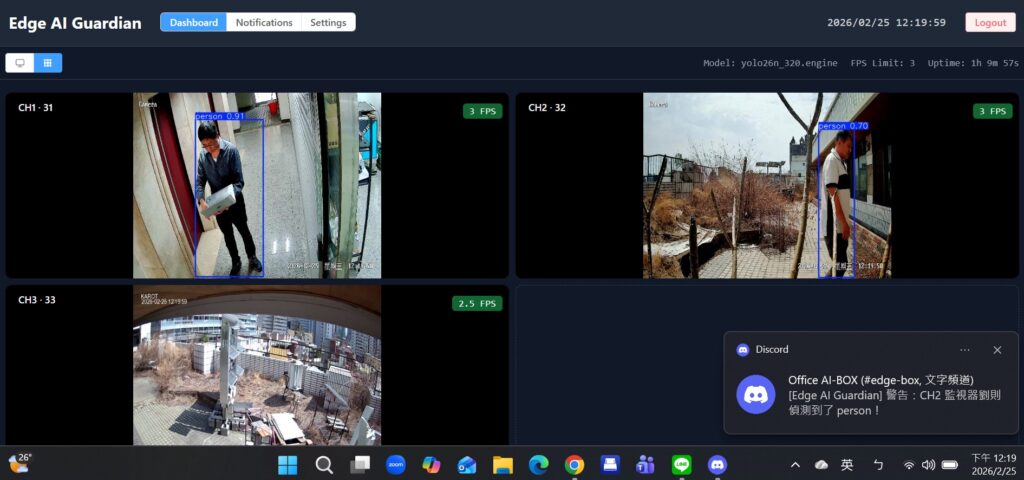The width and height of the screenshot is (1024, 480).
Task: Select the grid layout view
Action: click(x=47, y=63)
